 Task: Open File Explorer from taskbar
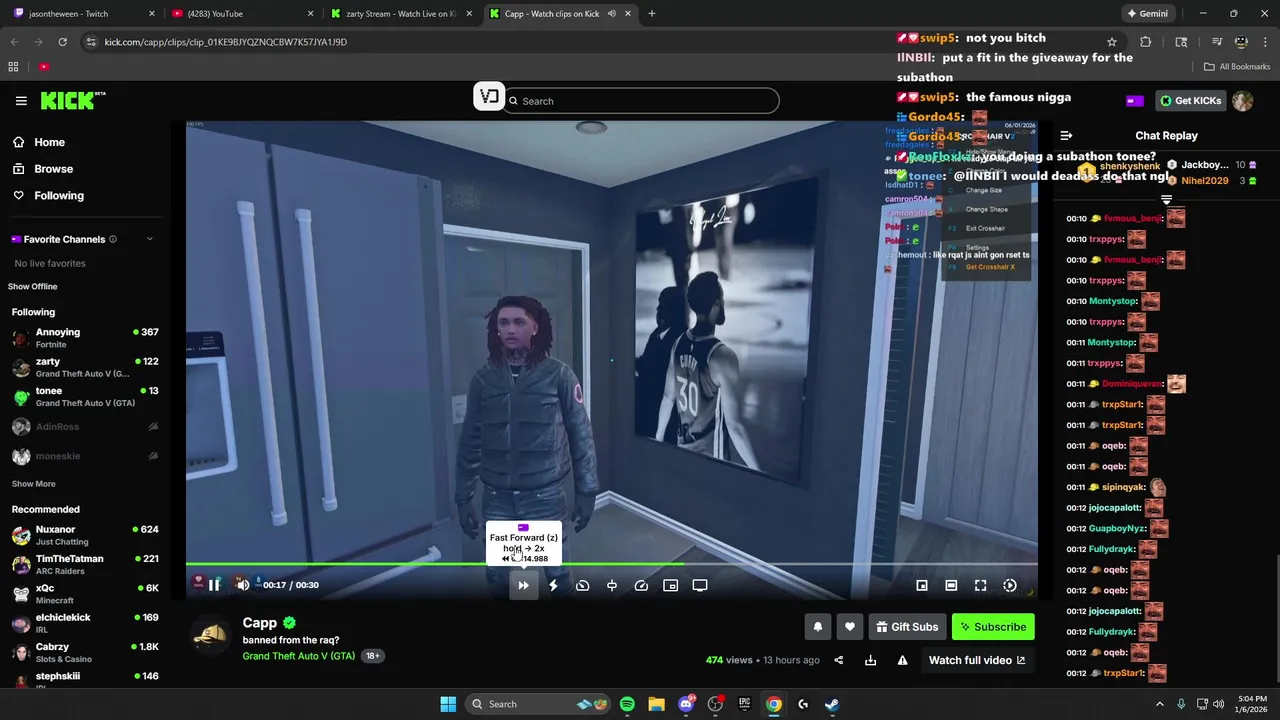[x=656, y=704]
